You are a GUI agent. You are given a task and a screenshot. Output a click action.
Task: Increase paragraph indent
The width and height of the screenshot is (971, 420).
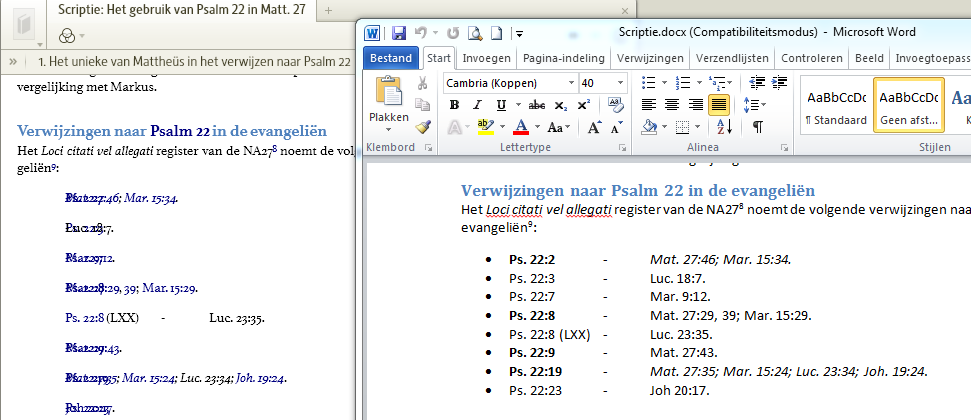pyautogui.click(x=780, y=82)
